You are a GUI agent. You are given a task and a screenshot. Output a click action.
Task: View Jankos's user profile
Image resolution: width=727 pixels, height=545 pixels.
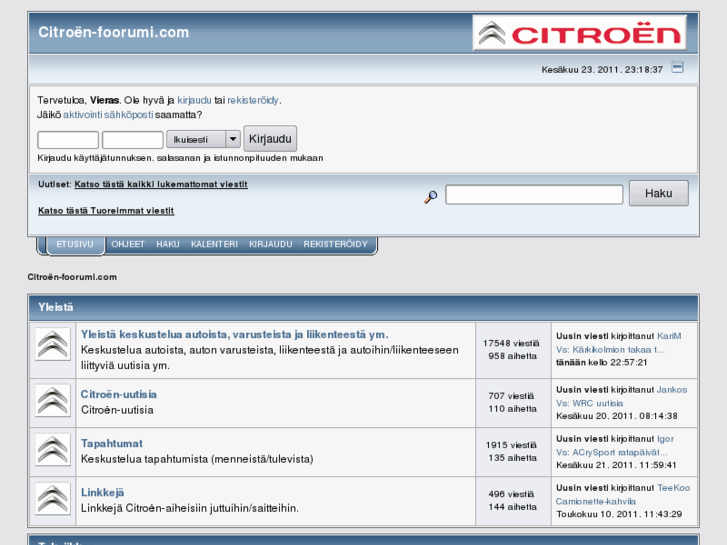click(x=672, y=390)
